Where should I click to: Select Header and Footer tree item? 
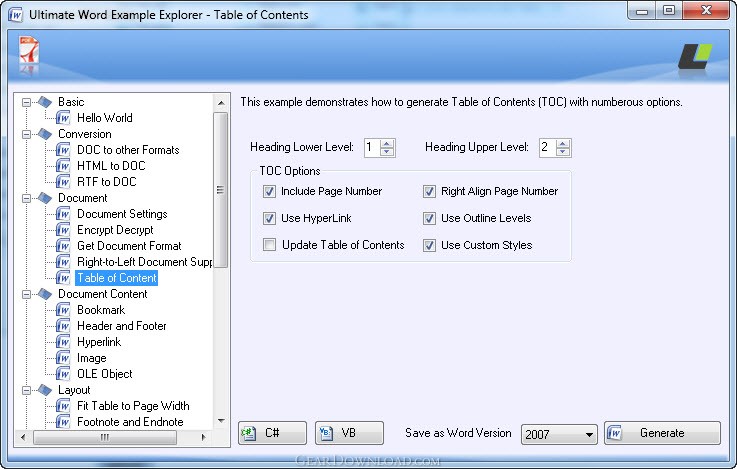(121, 326)
